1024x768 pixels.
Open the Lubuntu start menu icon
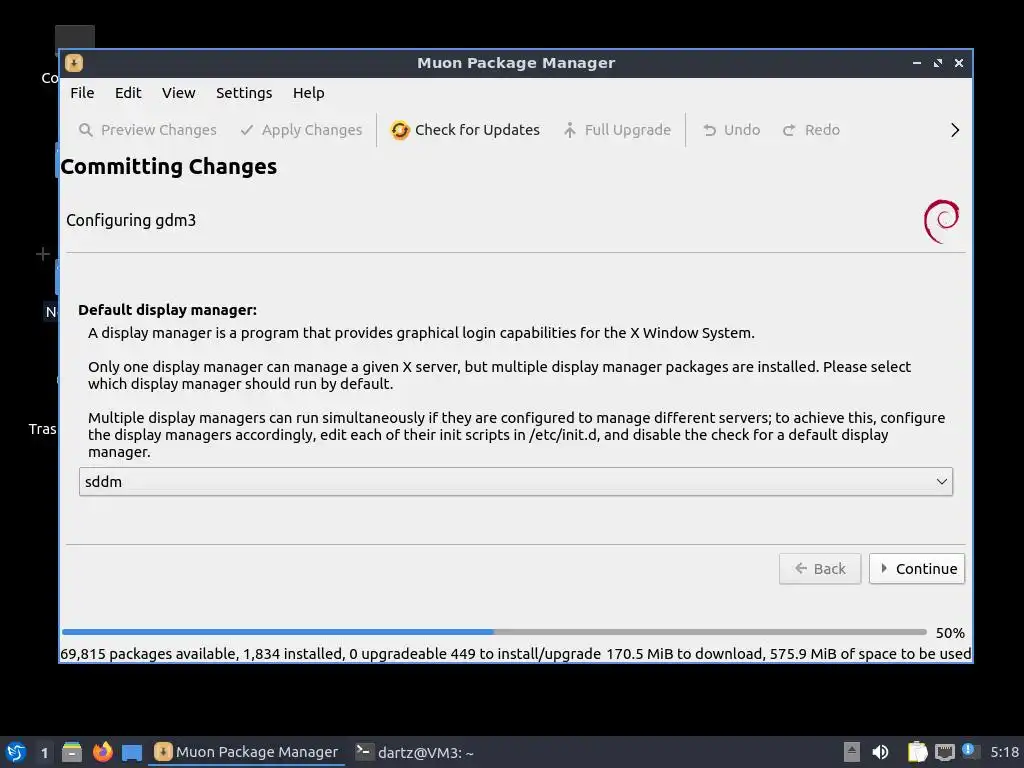tap(16, 752)
